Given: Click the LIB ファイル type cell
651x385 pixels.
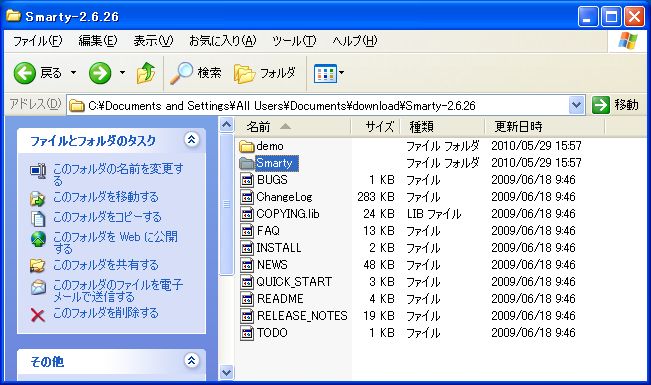Looking at the screenshot, I should tap(434, 214).
